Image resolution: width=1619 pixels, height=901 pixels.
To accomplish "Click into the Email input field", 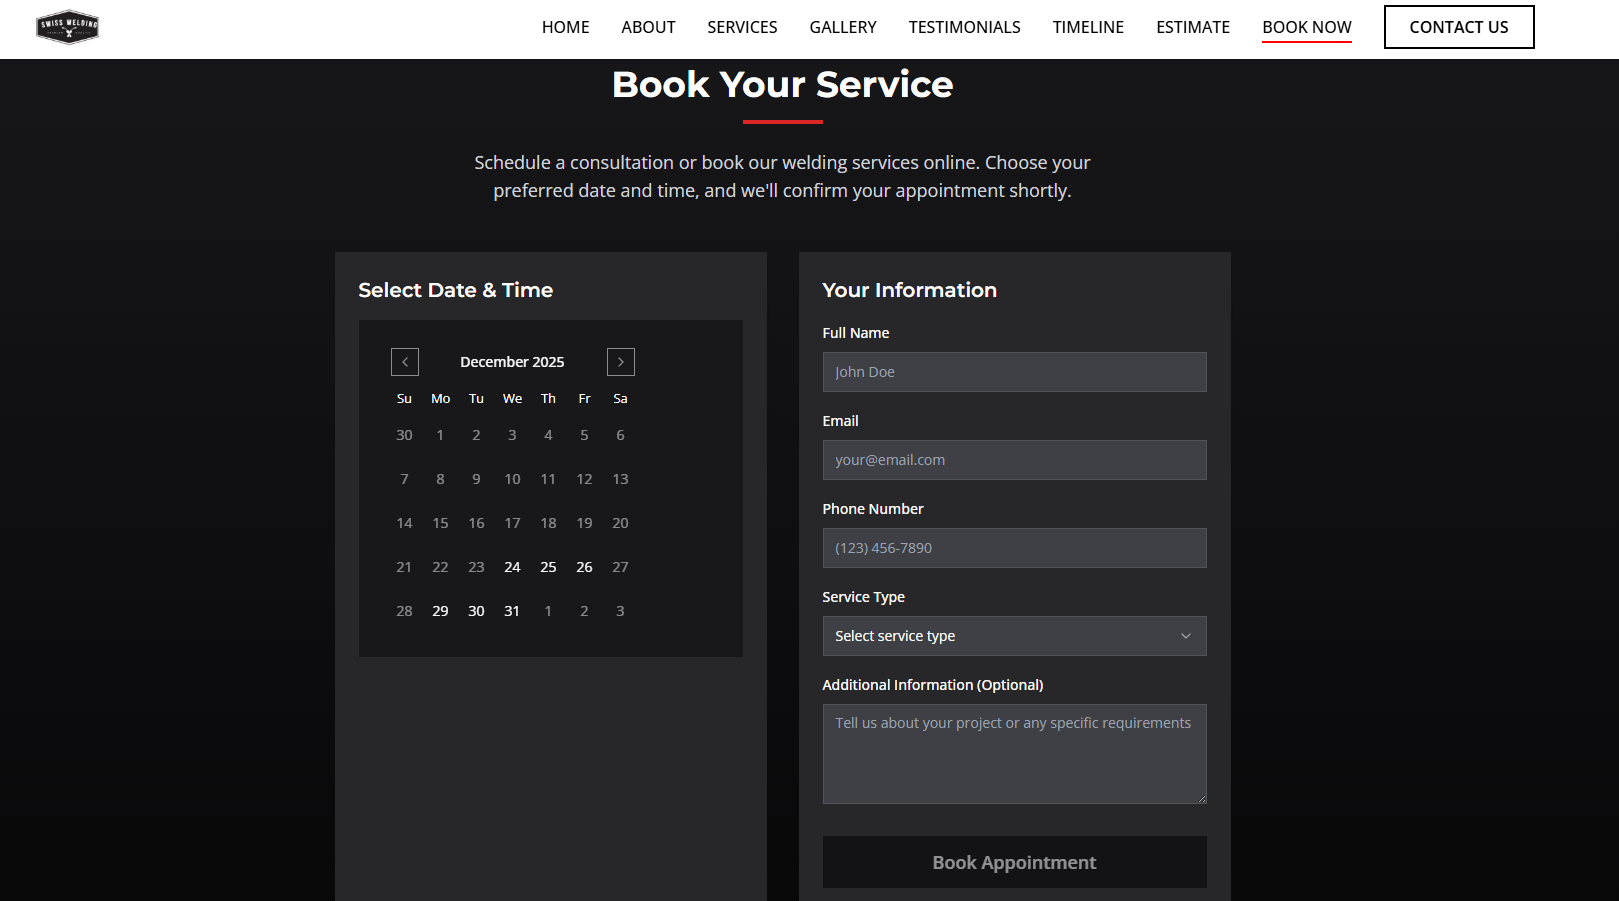I will point(1014,460).
